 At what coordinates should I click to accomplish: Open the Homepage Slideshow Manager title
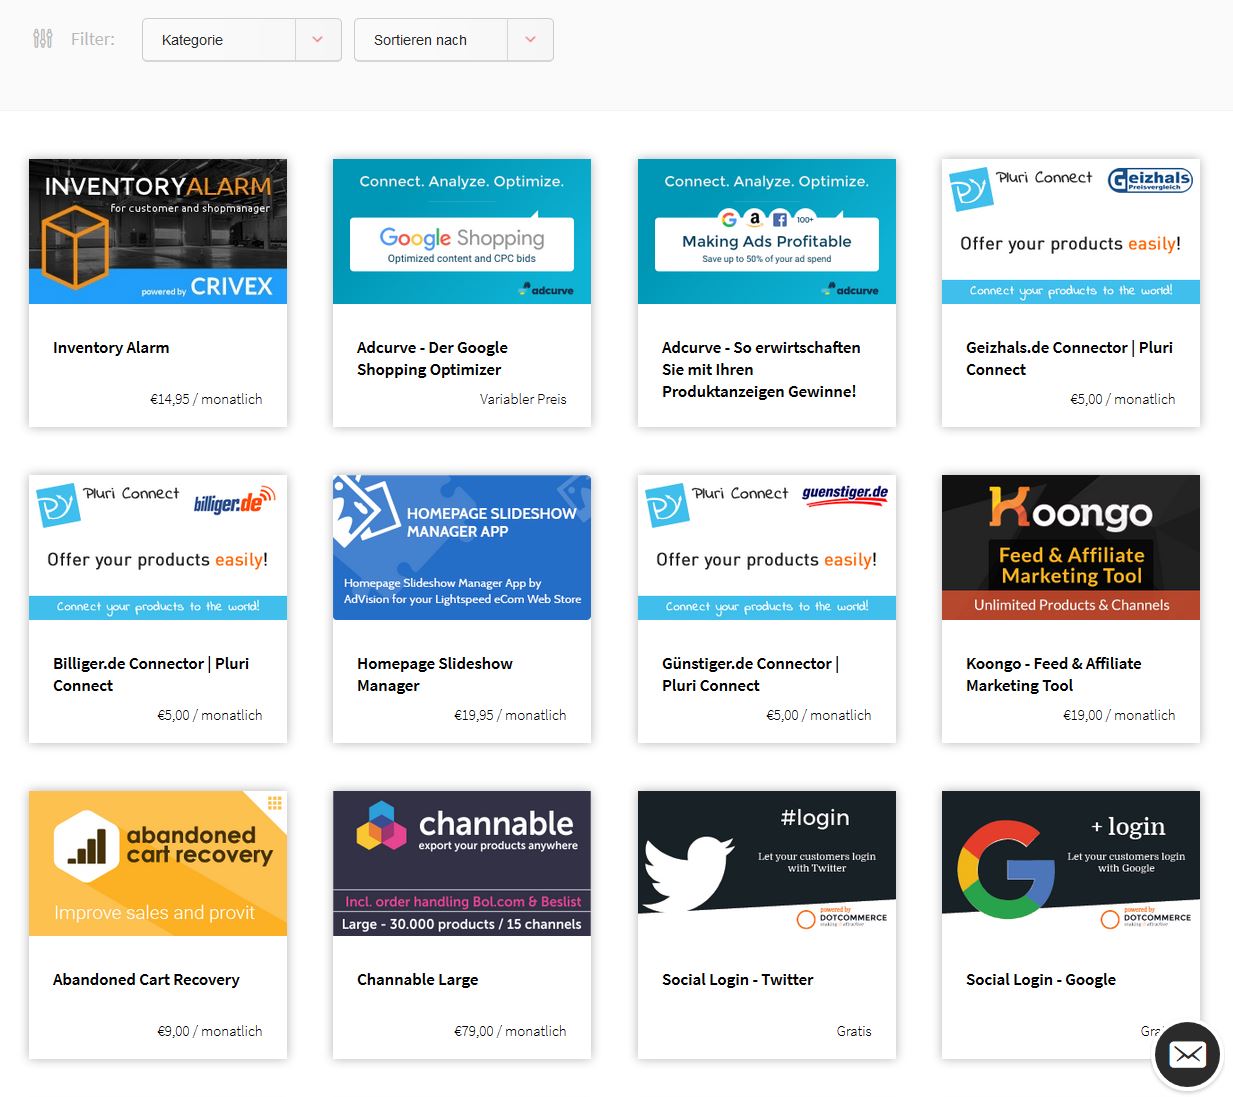[x=435, y=675]
